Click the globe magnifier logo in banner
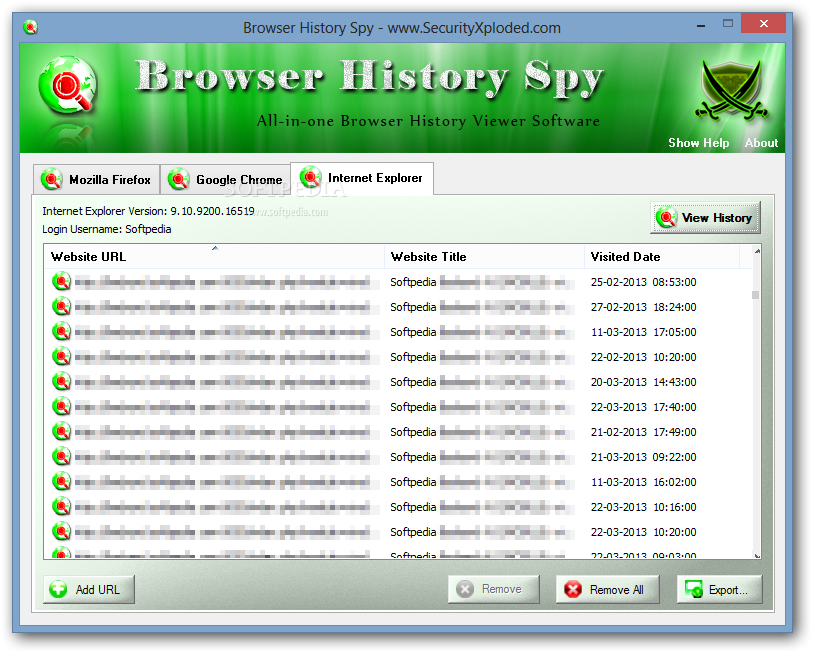 pos(68,85)
